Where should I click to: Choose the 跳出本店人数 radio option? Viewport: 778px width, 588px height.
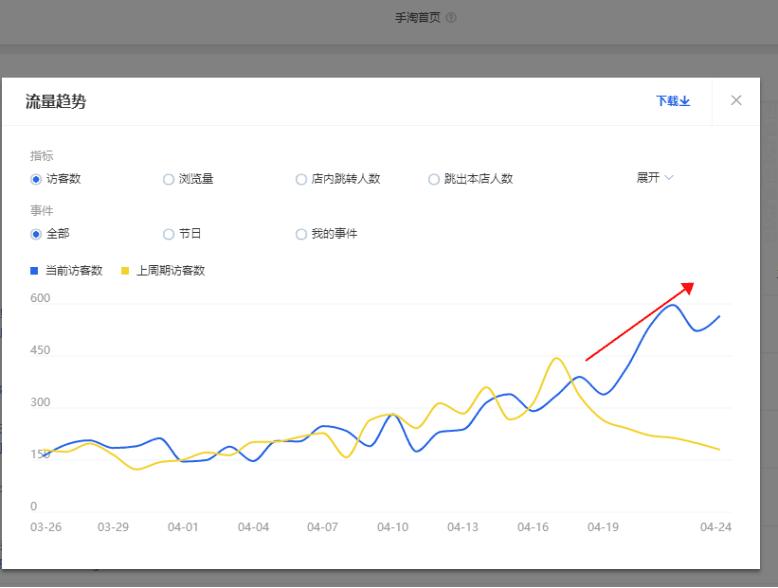tap(434, 179)
